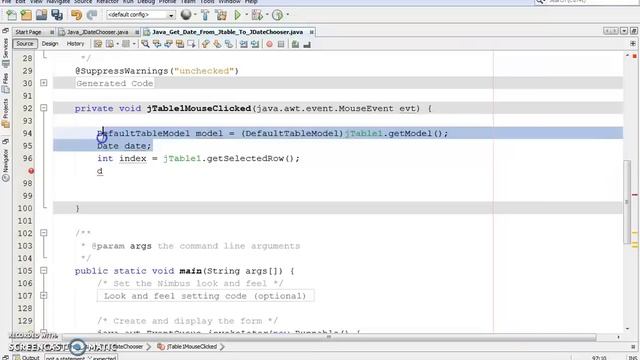
Task: Run the project with green play icon
Action: click(237, 15)
